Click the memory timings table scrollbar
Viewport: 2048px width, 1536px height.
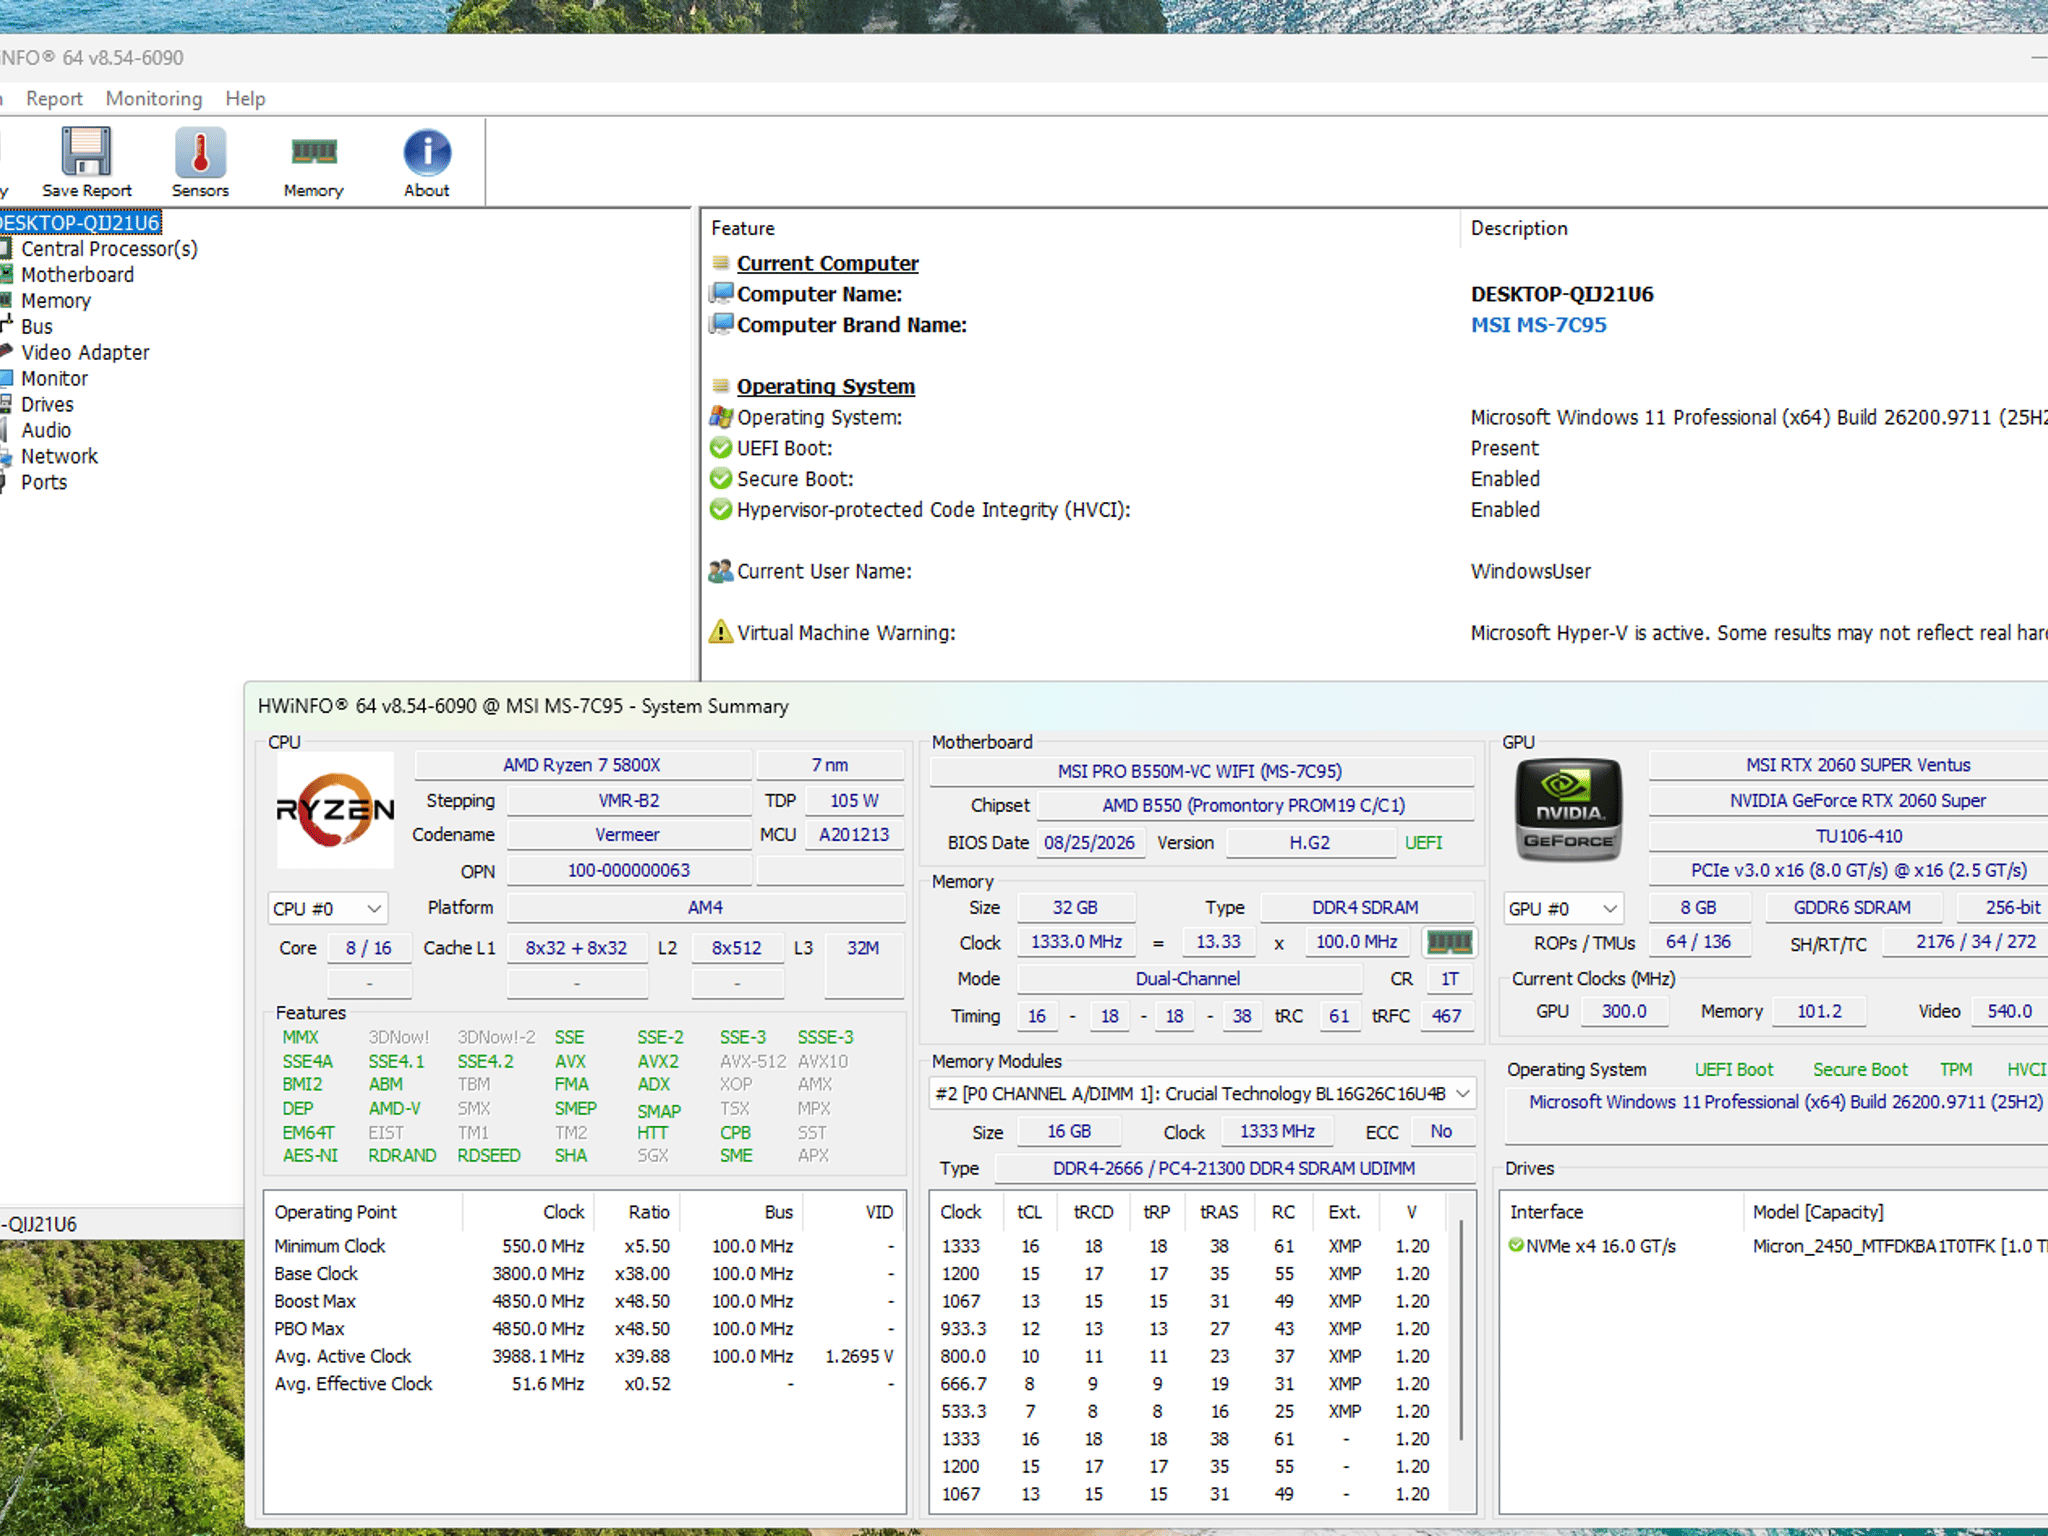pyautogui.click(x=1462, y=1330)
